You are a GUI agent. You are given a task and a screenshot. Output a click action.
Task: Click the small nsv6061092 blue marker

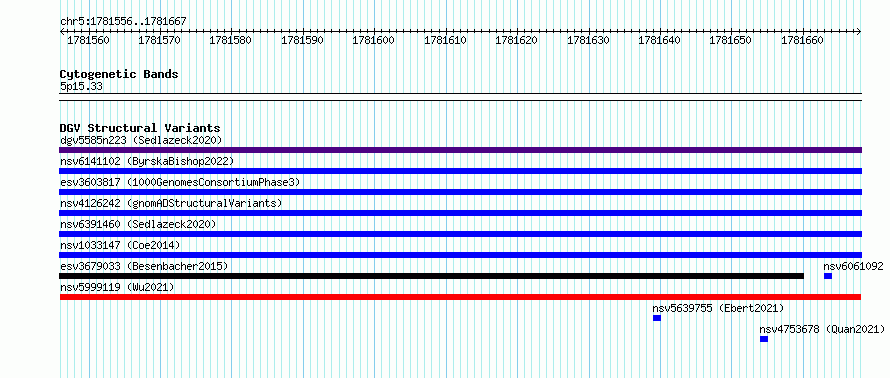click(828, 276)
